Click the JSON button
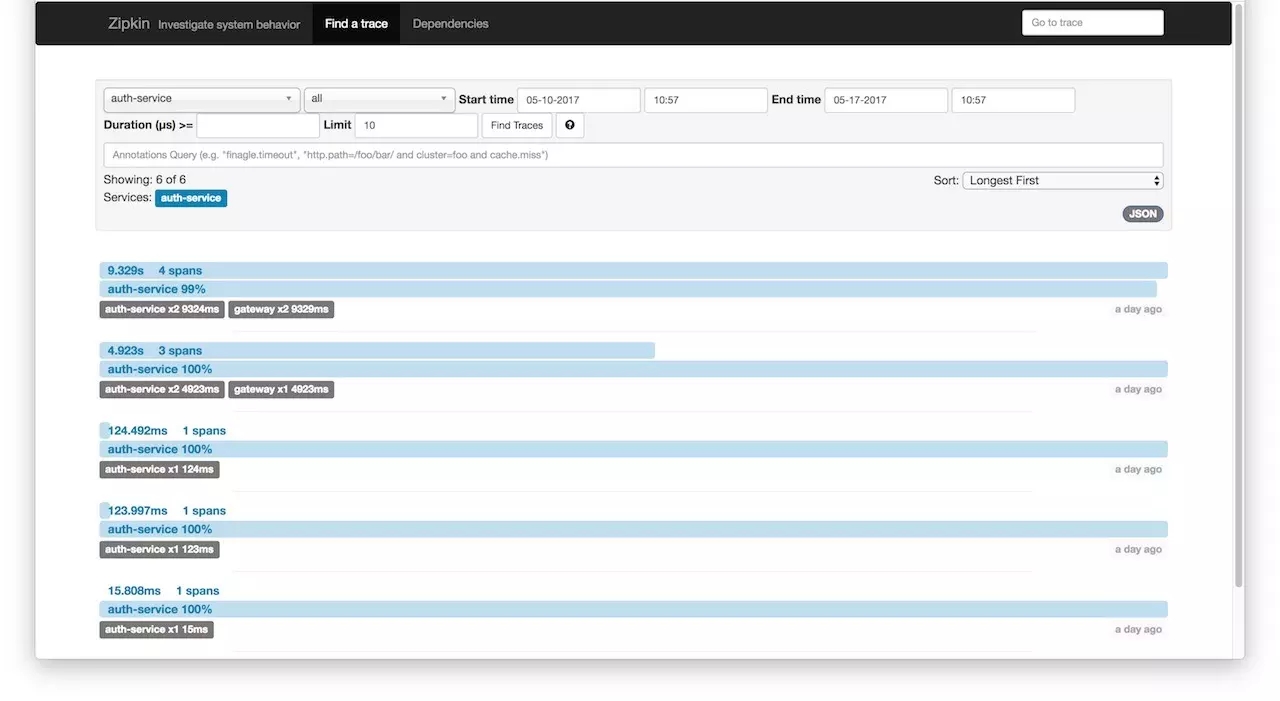Image resolution: width=1280 pixels, height=701 pixels. coord(1143,214)
